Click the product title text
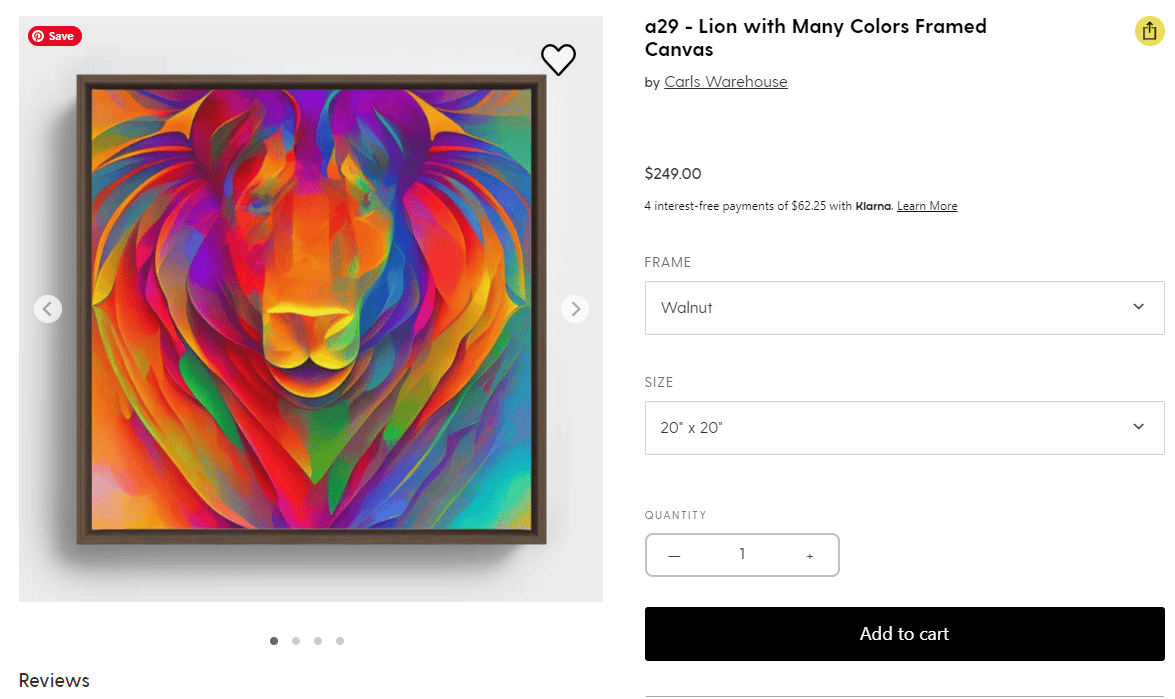 coord(815,38)
